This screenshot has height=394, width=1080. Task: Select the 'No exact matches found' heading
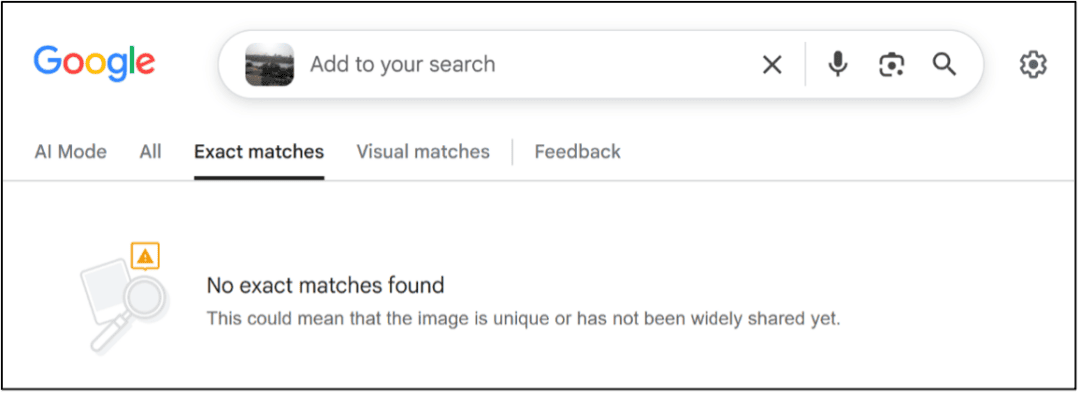[326, 285]
